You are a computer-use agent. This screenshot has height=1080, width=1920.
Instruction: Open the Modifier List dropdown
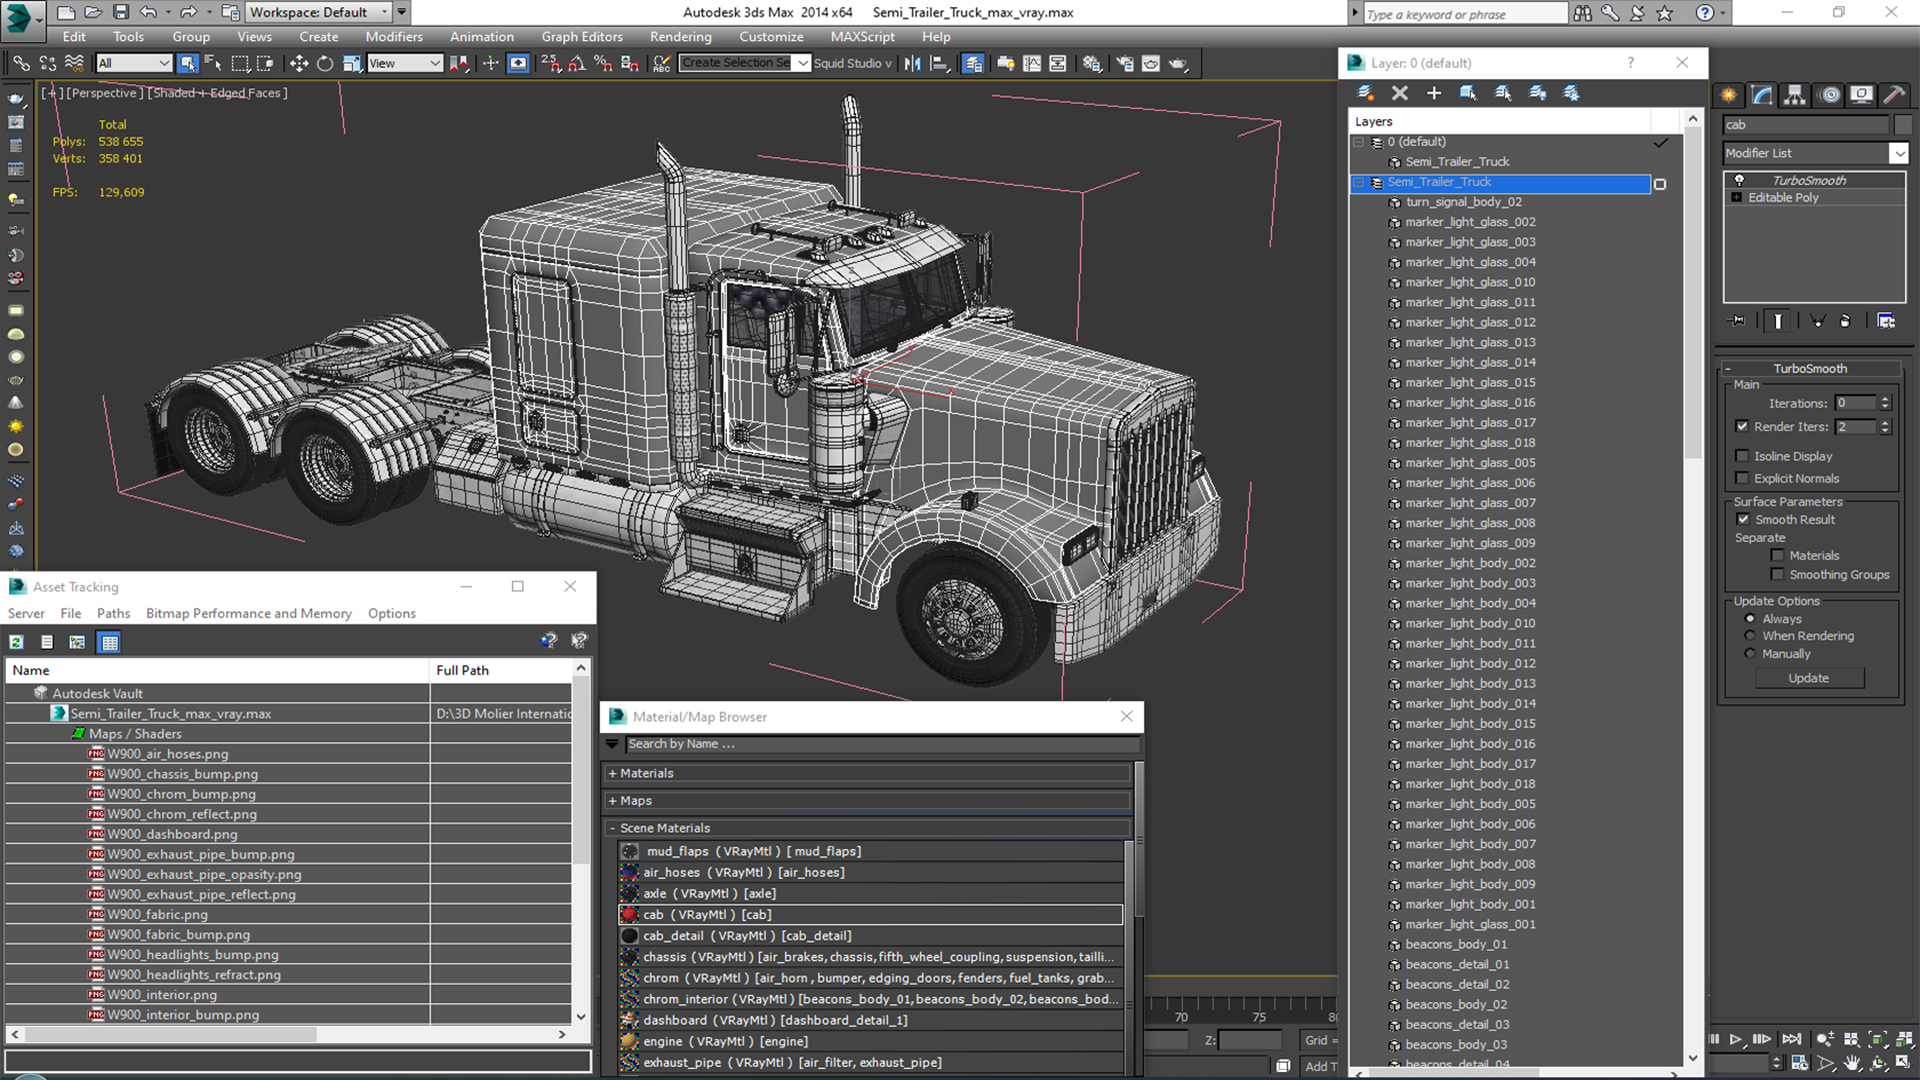pos(1898,153)
